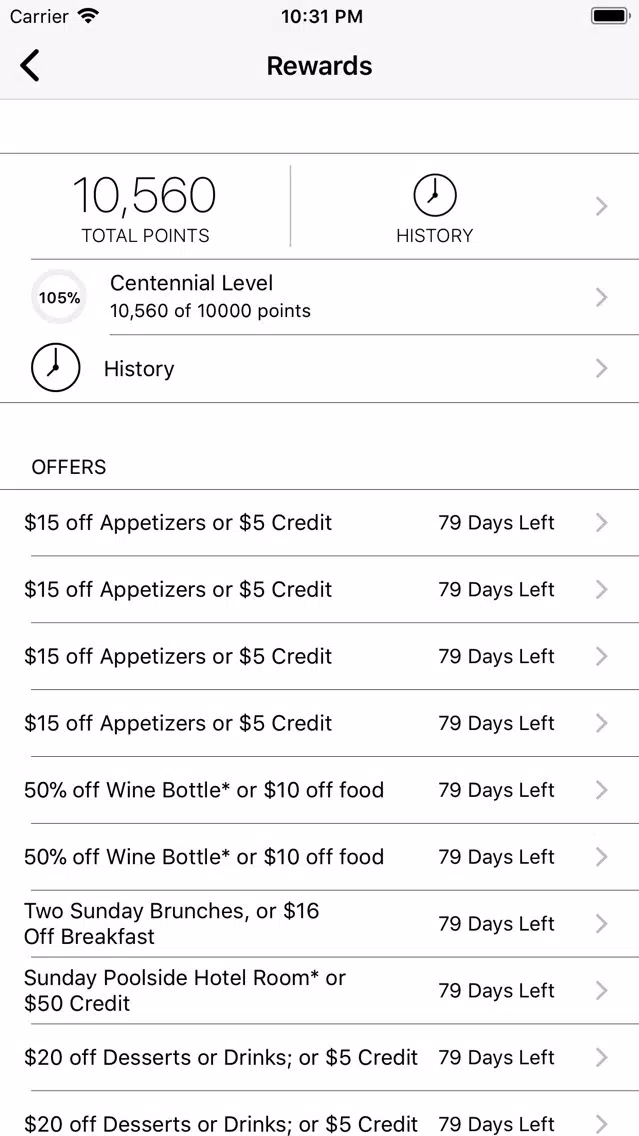Open Sunday Poolside Hotel Room offer
639x1136 pixels.
point(185,991)
